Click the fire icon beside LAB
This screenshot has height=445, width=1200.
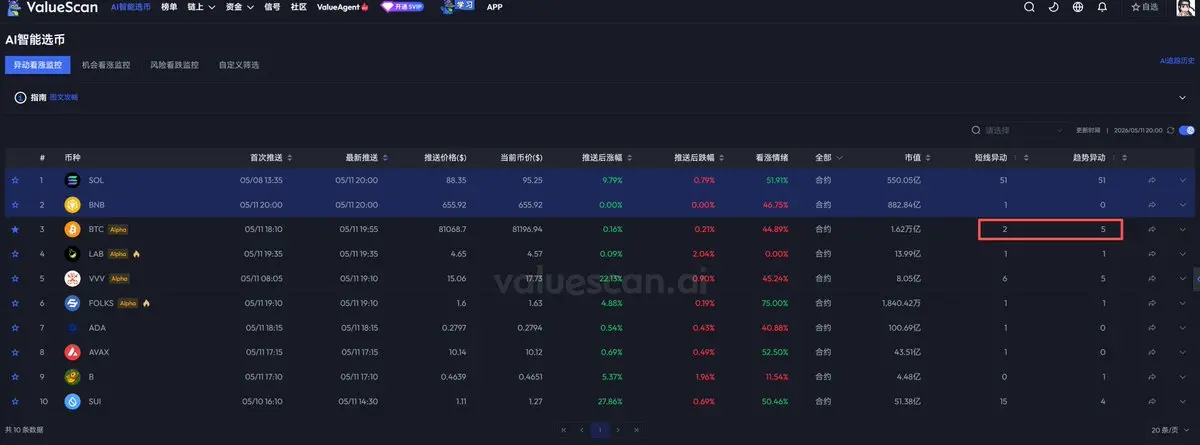tap(137, 254)
